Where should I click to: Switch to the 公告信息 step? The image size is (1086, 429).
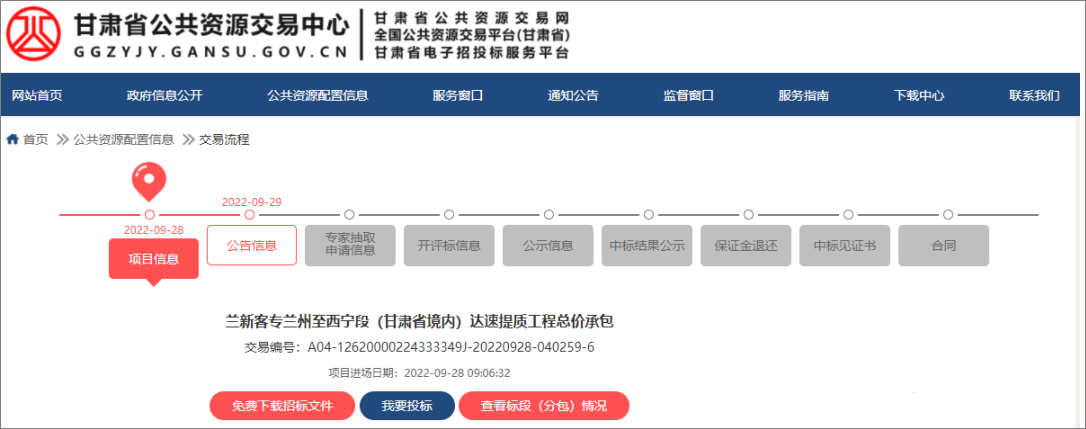click(x=252, y=245)
